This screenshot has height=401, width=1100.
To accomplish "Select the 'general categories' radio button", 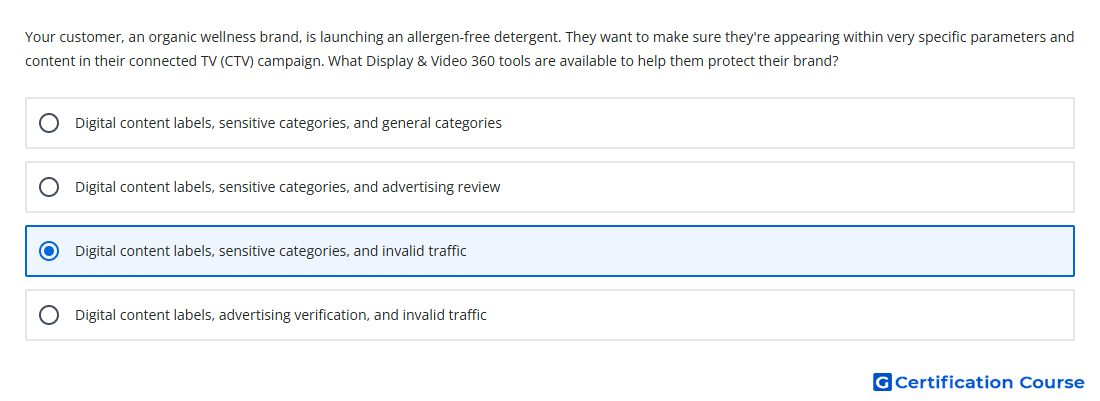I will [x=48, y=123].
